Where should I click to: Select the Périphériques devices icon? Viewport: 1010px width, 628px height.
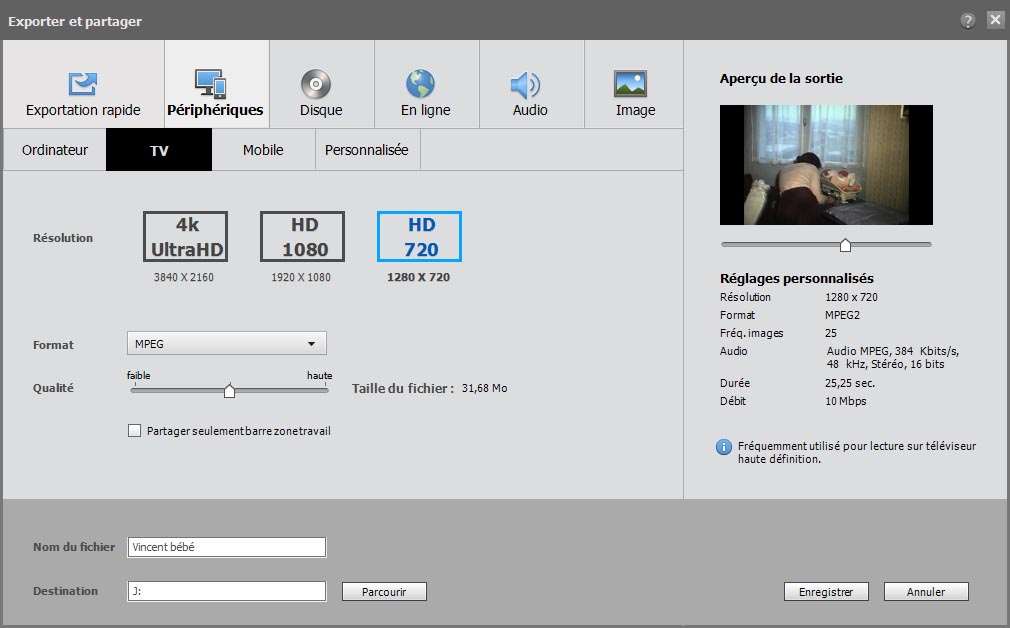(211, 84)
